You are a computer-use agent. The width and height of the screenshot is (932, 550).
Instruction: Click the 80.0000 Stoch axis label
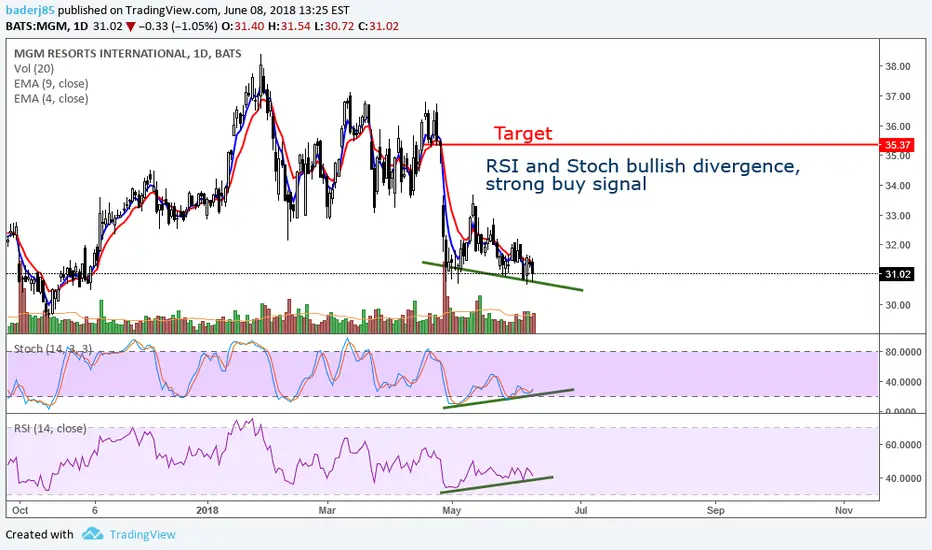click(x=903, y=352)
